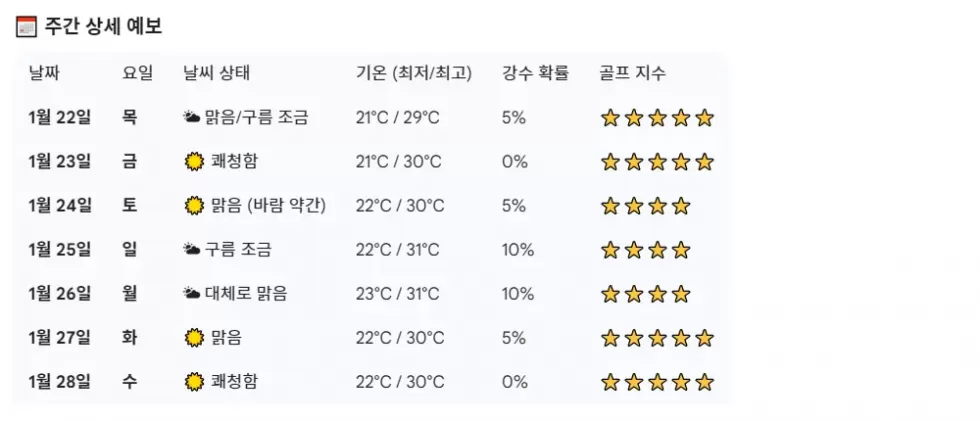The image size is (980, 421).
Task: Click the four-star golf rating for 1월 25일
Action: pos(645,250)
